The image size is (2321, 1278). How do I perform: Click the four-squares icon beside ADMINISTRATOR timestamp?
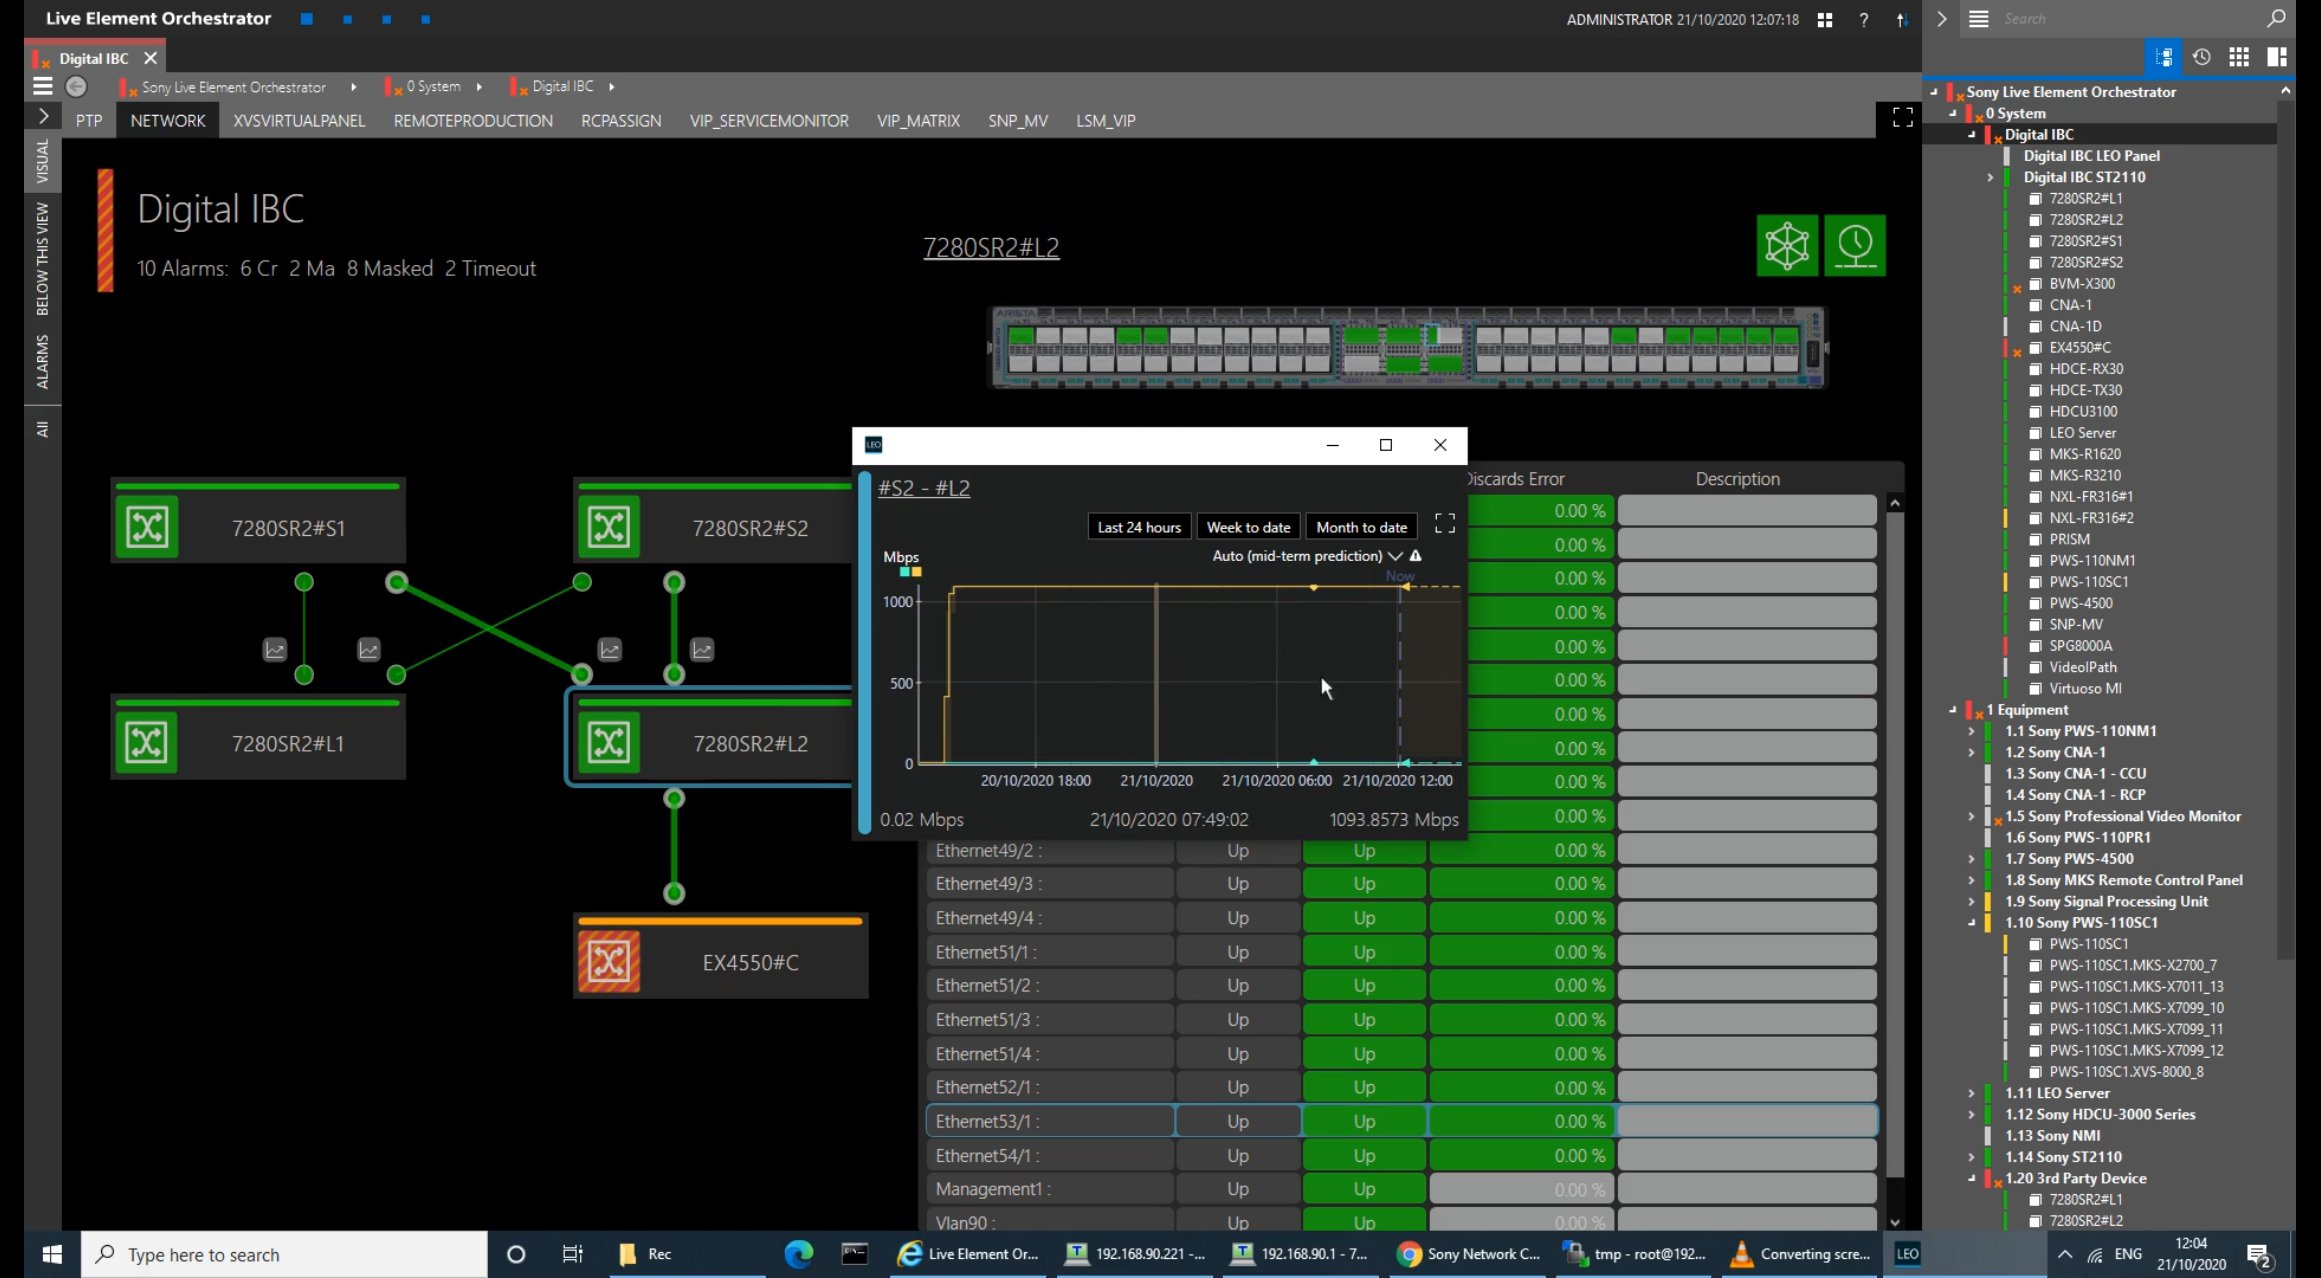(x=1825, y=19)
